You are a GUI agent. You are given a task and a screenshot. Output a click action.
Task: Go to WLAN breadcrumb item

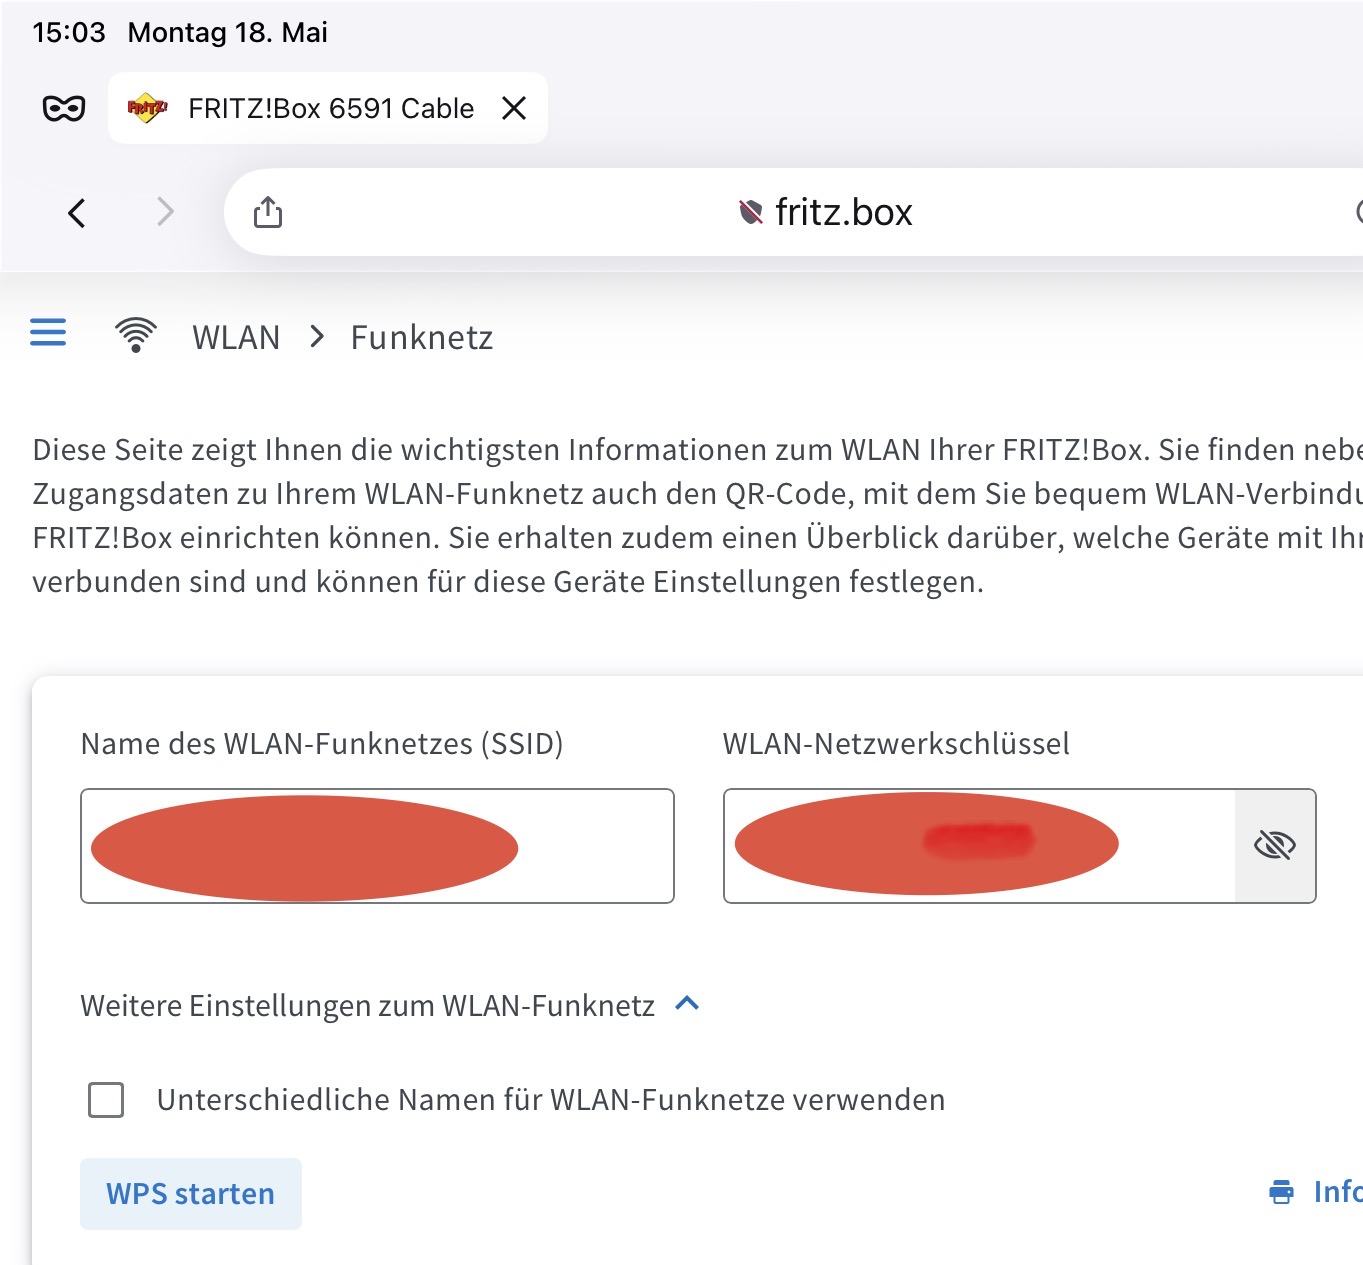click(236, 337)
